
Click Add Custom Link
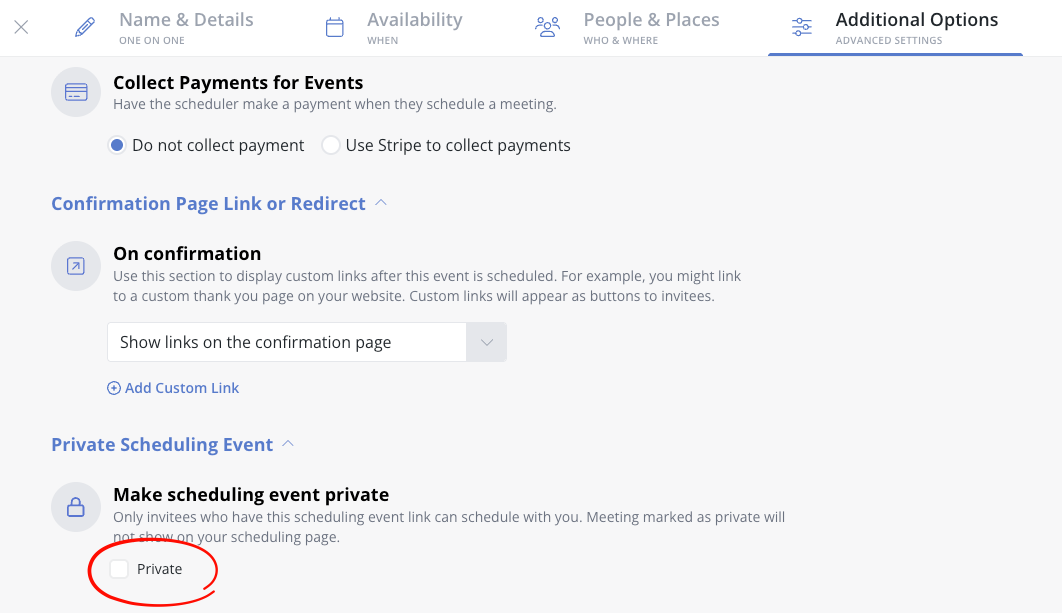(181, 387)
